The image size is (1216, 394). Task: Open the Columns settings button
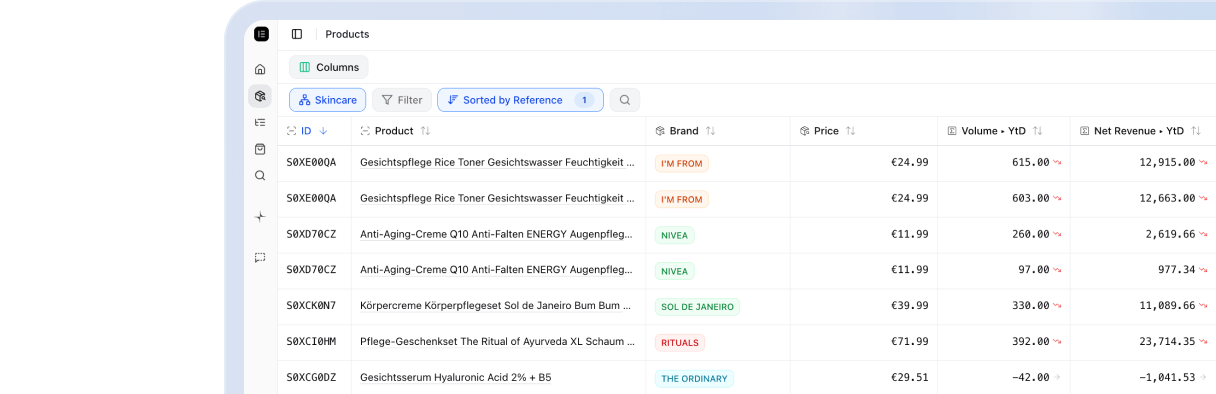pos(329,67)
